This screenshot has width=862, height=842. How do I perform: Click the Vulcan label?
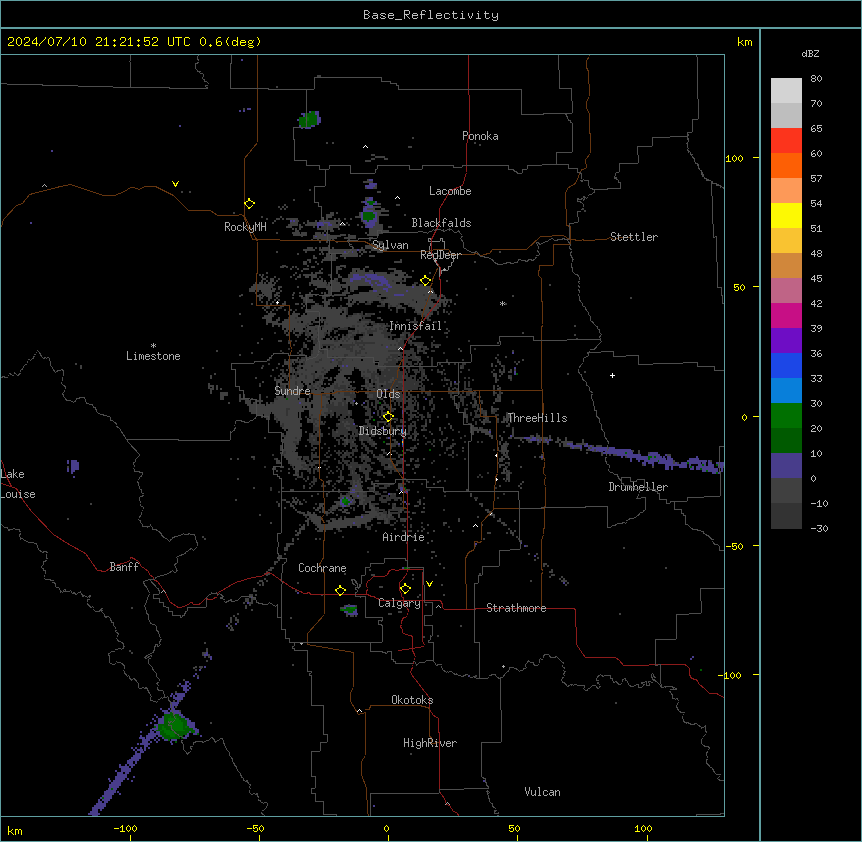(542, 792)
